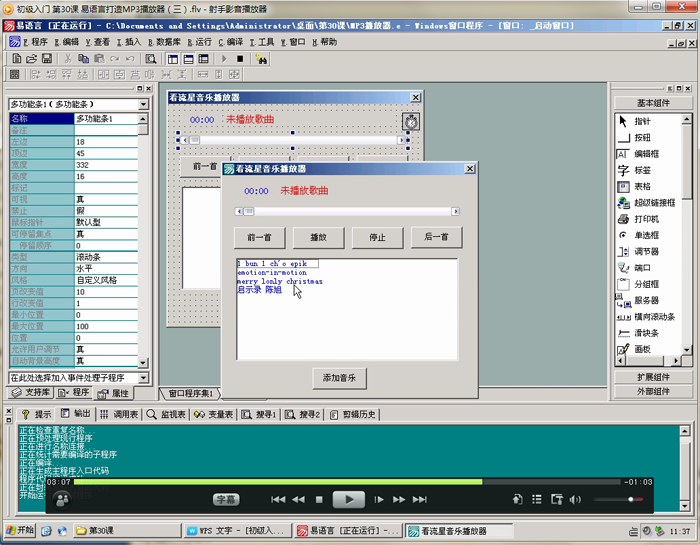
Task: Click the Run triangle toolbar icon
Action: 224,59
